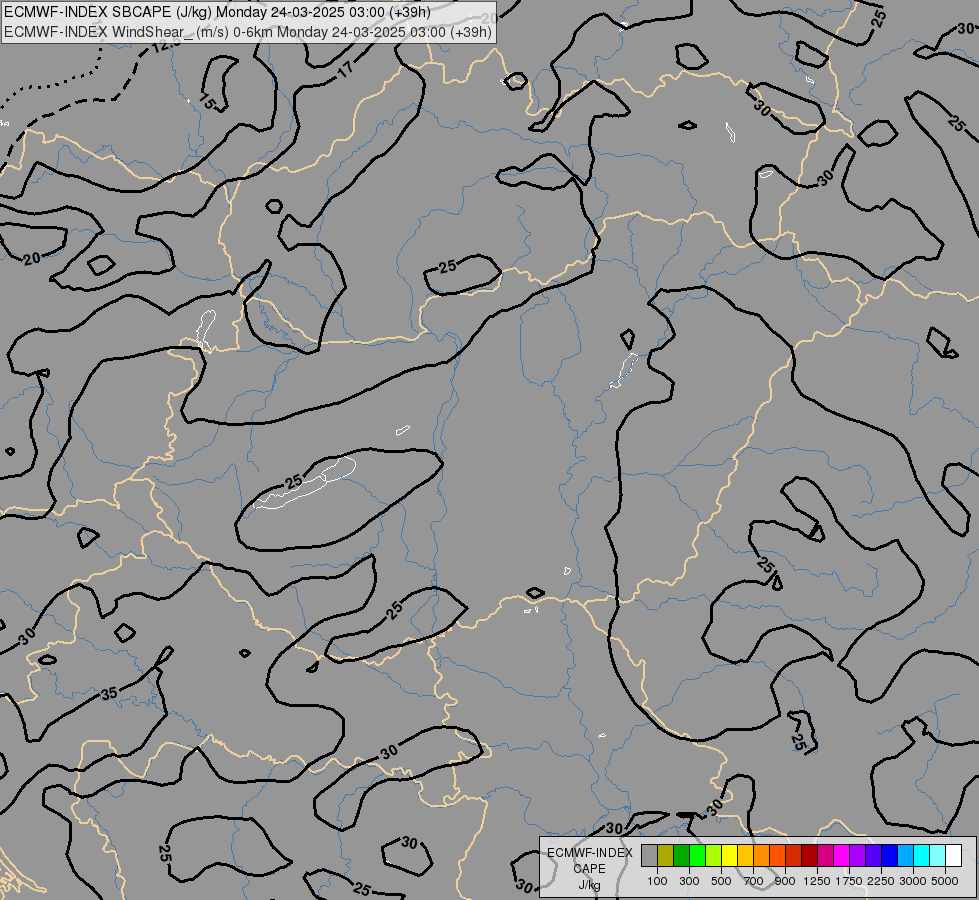979x900 pixels.
Task: Click the pure blue legend swatch
Action: pos(889,855)
